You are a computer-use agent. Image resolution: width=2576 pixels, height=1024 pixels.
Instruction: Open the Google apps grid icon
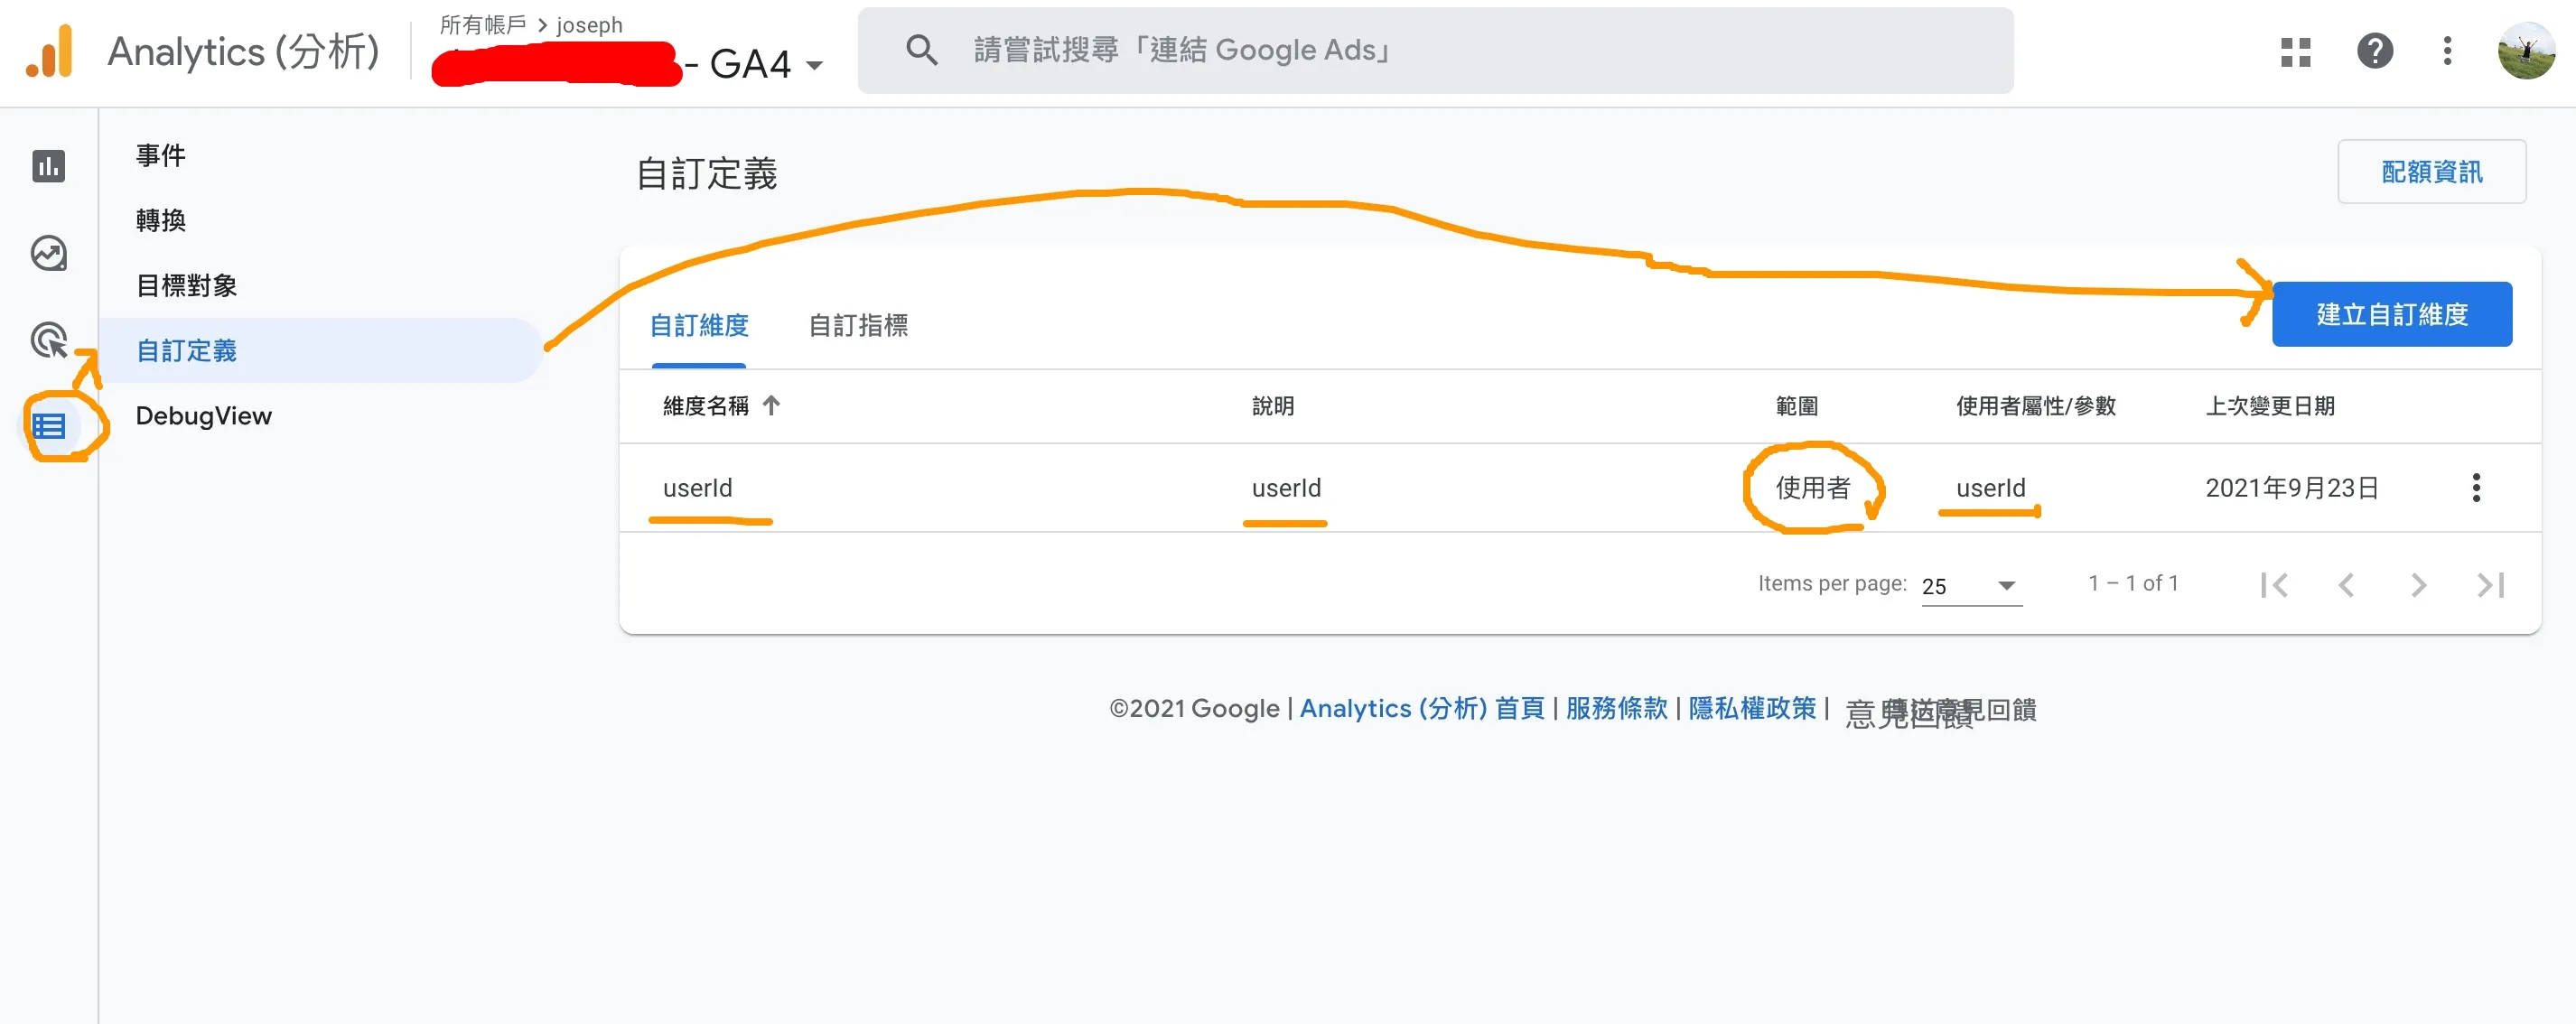click(2295, 51)
